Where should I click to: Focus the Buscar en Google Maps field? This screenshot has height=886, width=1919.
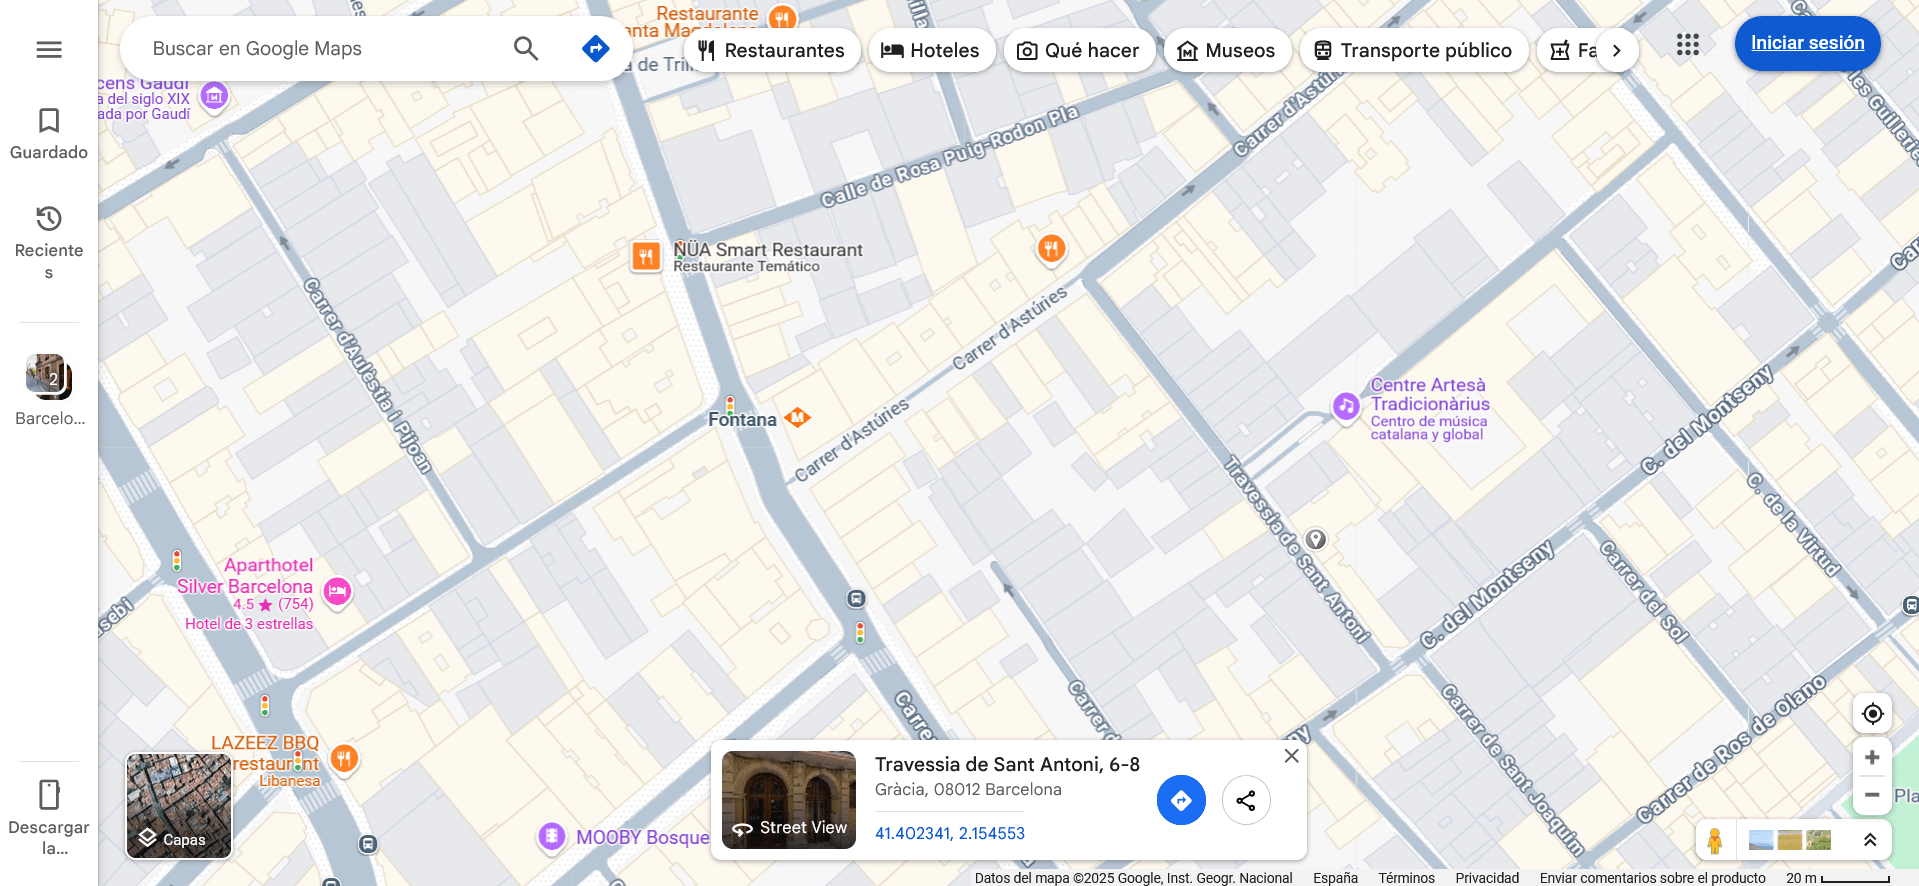pyautogui.click(x=320, y=48)
